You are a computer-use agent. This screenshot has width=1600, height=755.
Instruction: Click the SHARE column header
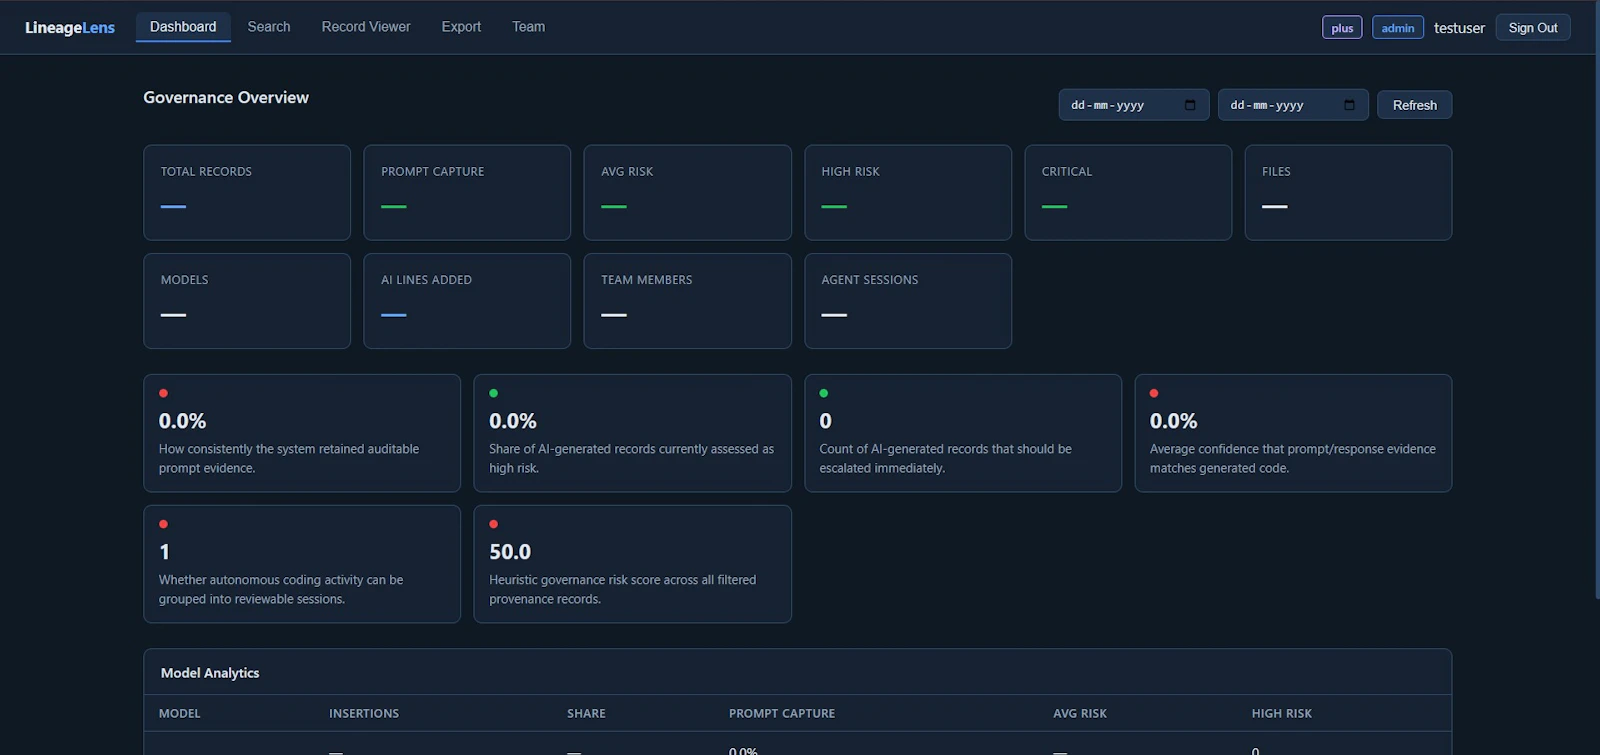586,713
